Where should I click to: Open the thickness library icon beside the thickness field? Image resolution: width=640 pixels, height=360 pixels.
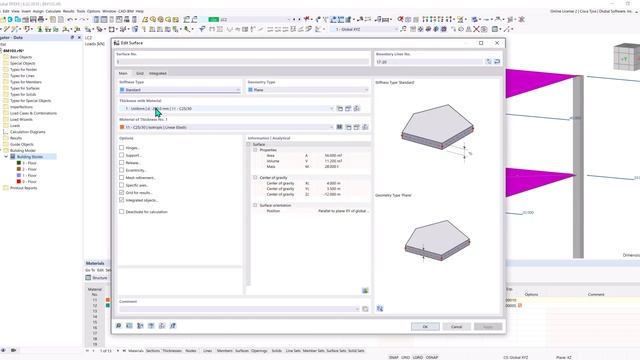[340, 109]
